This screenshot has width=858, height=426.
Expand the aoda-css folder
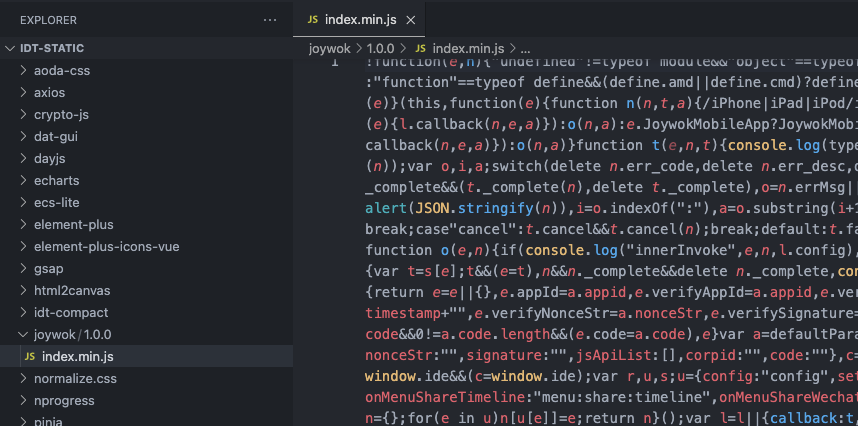(x=61, y=70)
